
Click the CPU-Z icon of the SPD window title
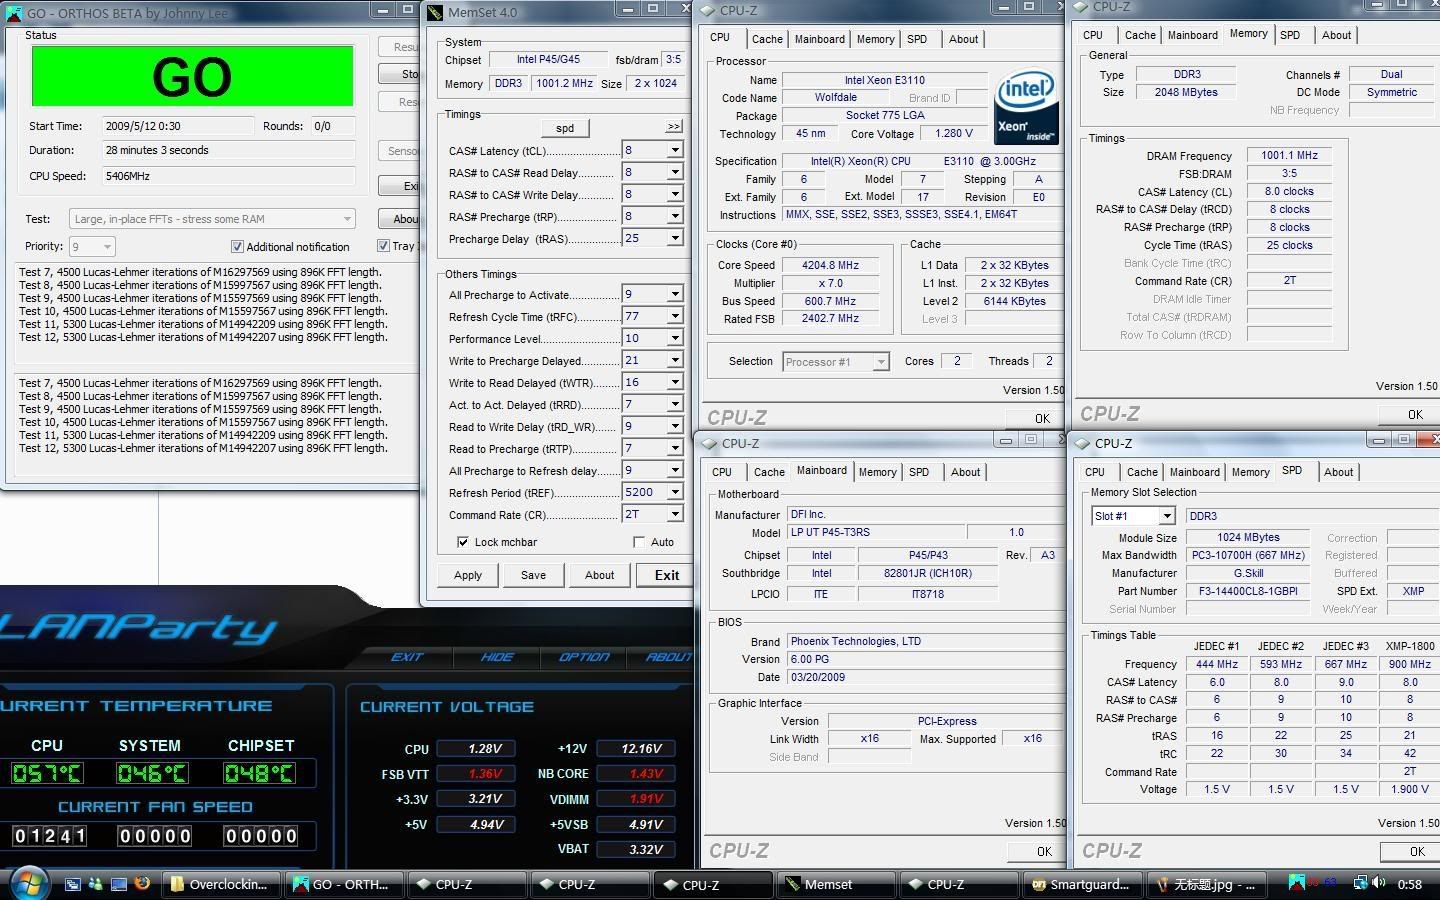click(1082, 443)
